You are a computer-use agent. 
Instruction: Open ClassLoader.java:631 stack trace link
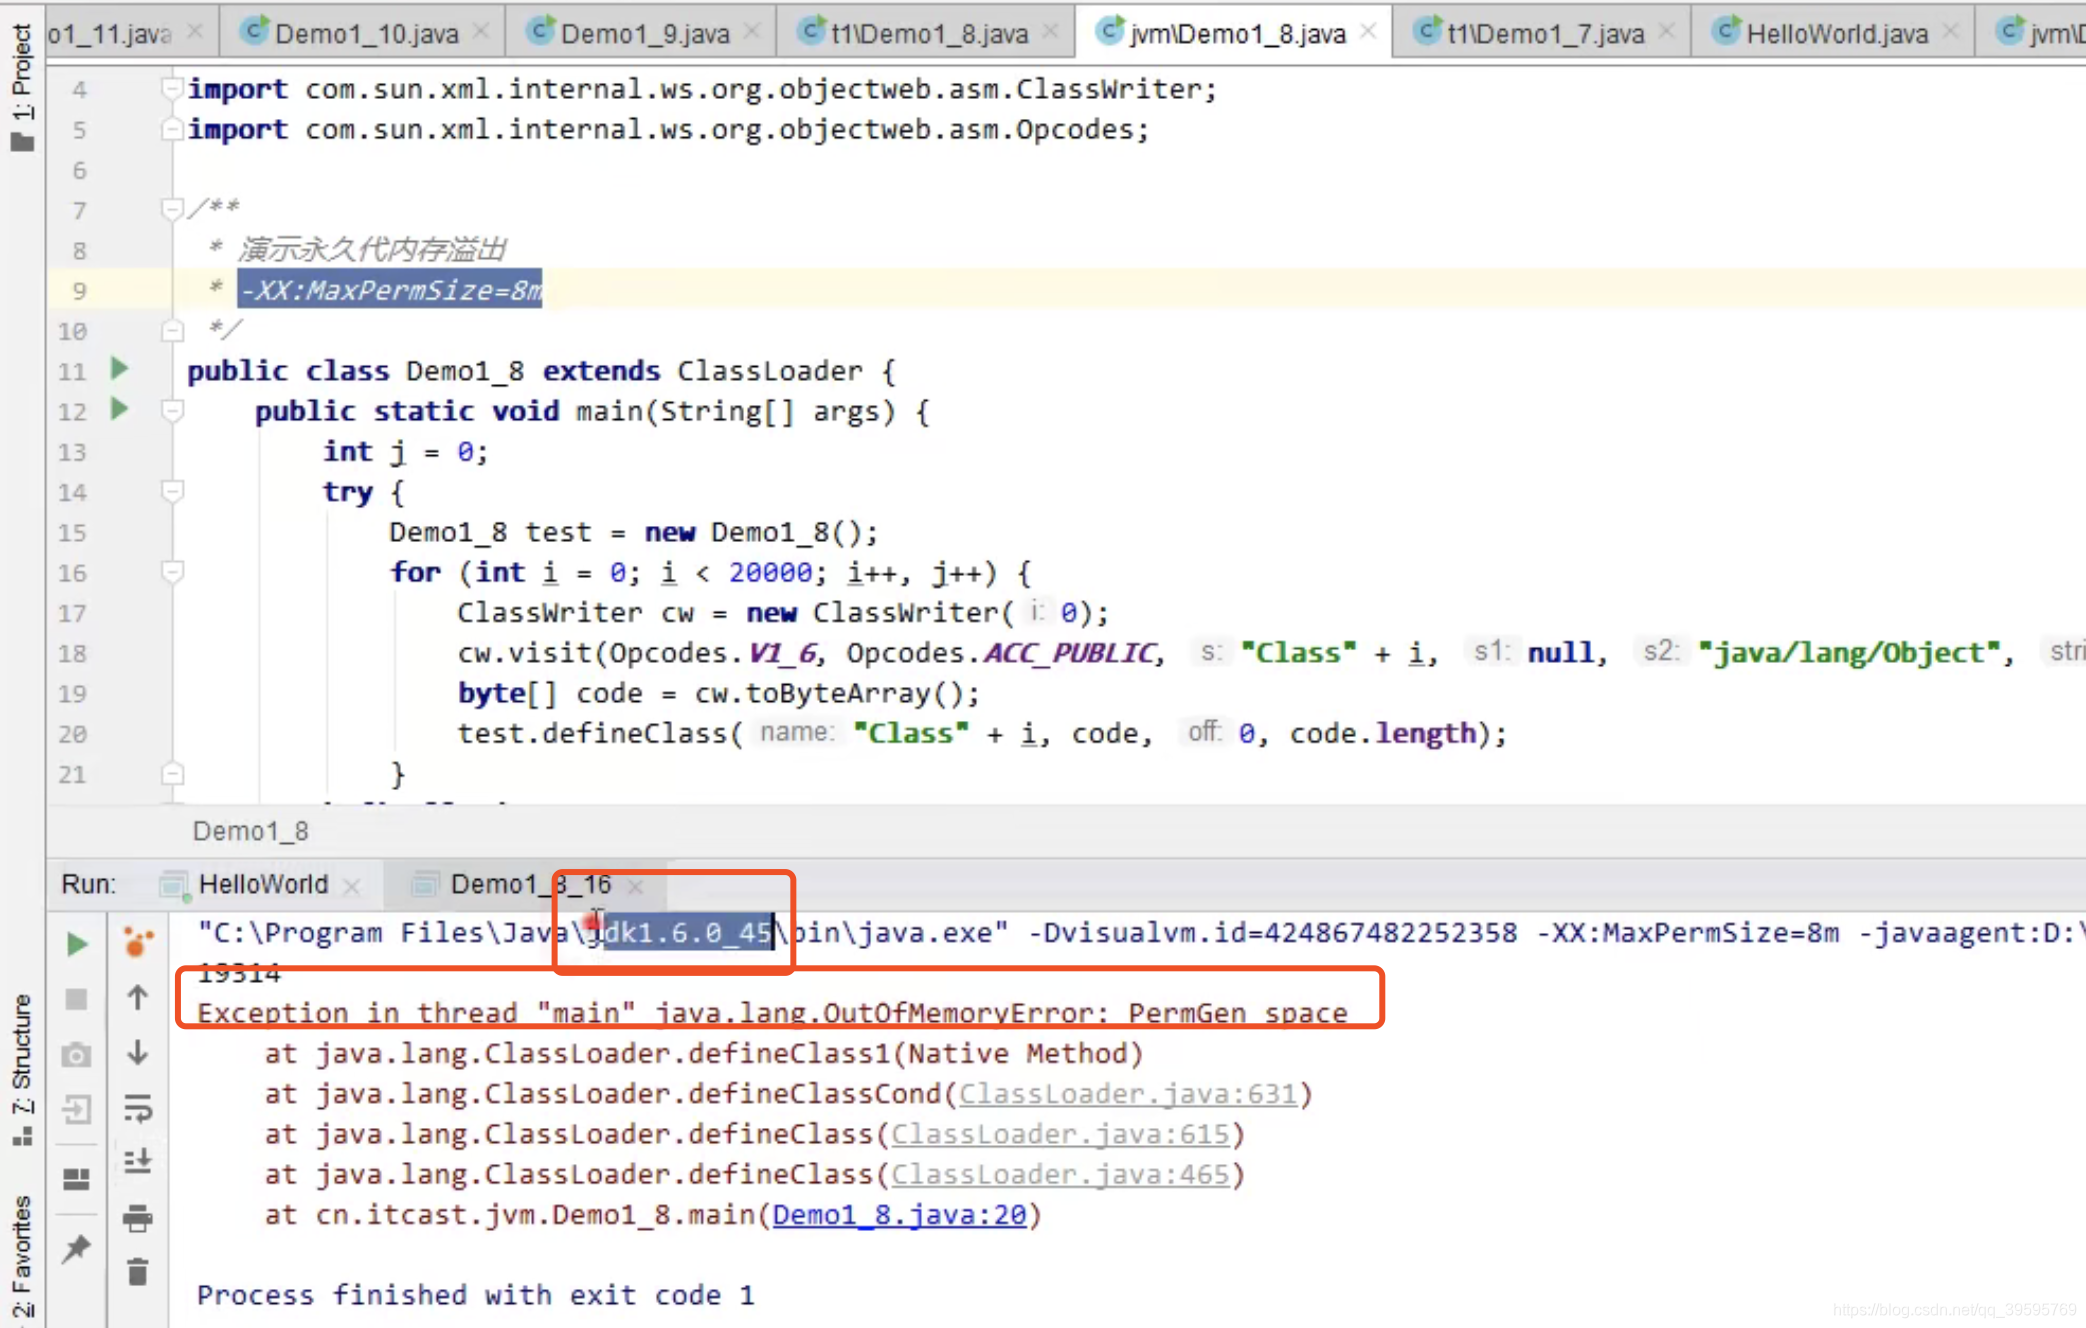pyautogui.click(x=1127, y=1094)
